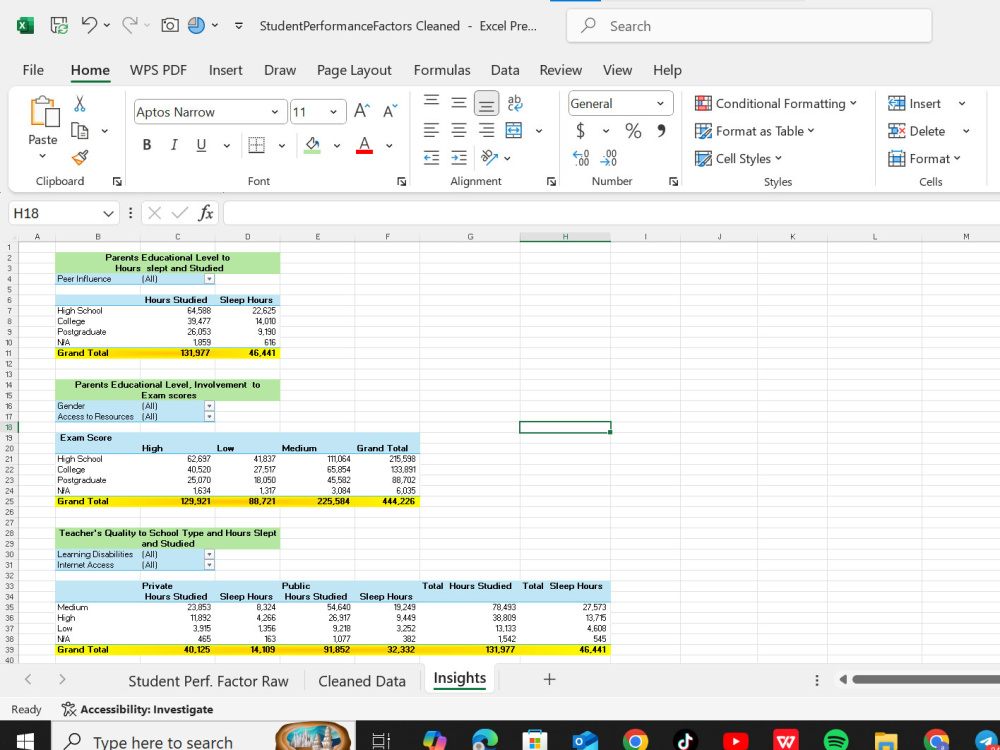Click the Wrap Text icon
Viewport: 1000px width, 750px height.
click(514, 103)
